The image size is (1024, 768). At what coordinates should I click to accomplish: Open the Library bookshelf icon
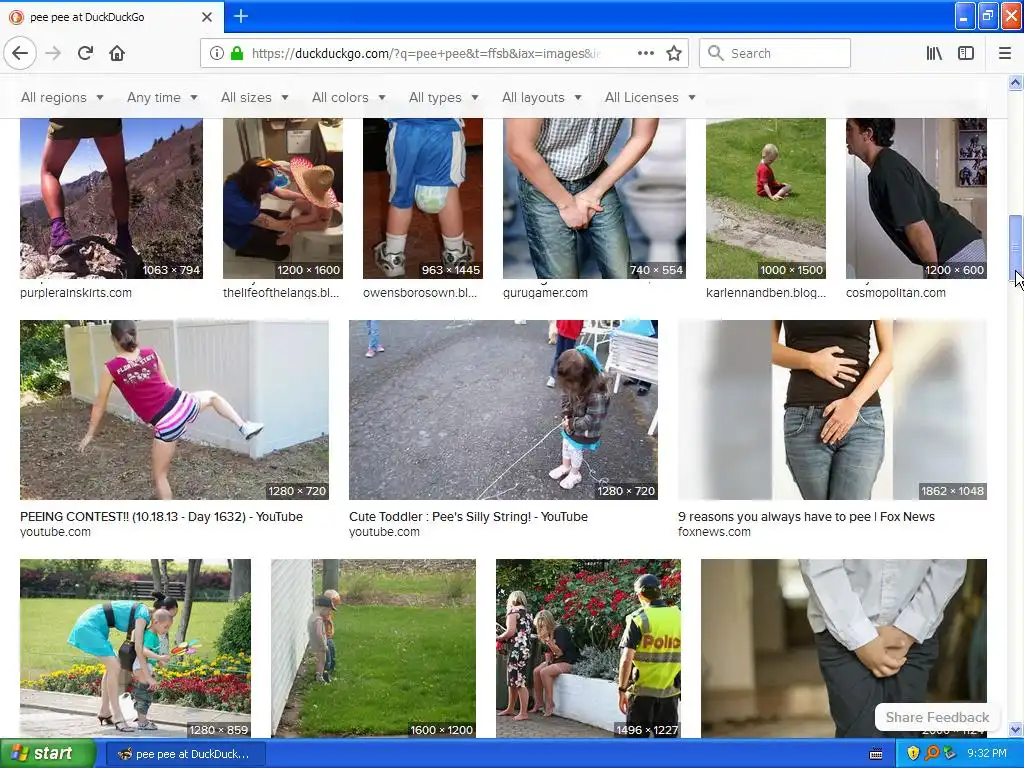coord(934,54)
